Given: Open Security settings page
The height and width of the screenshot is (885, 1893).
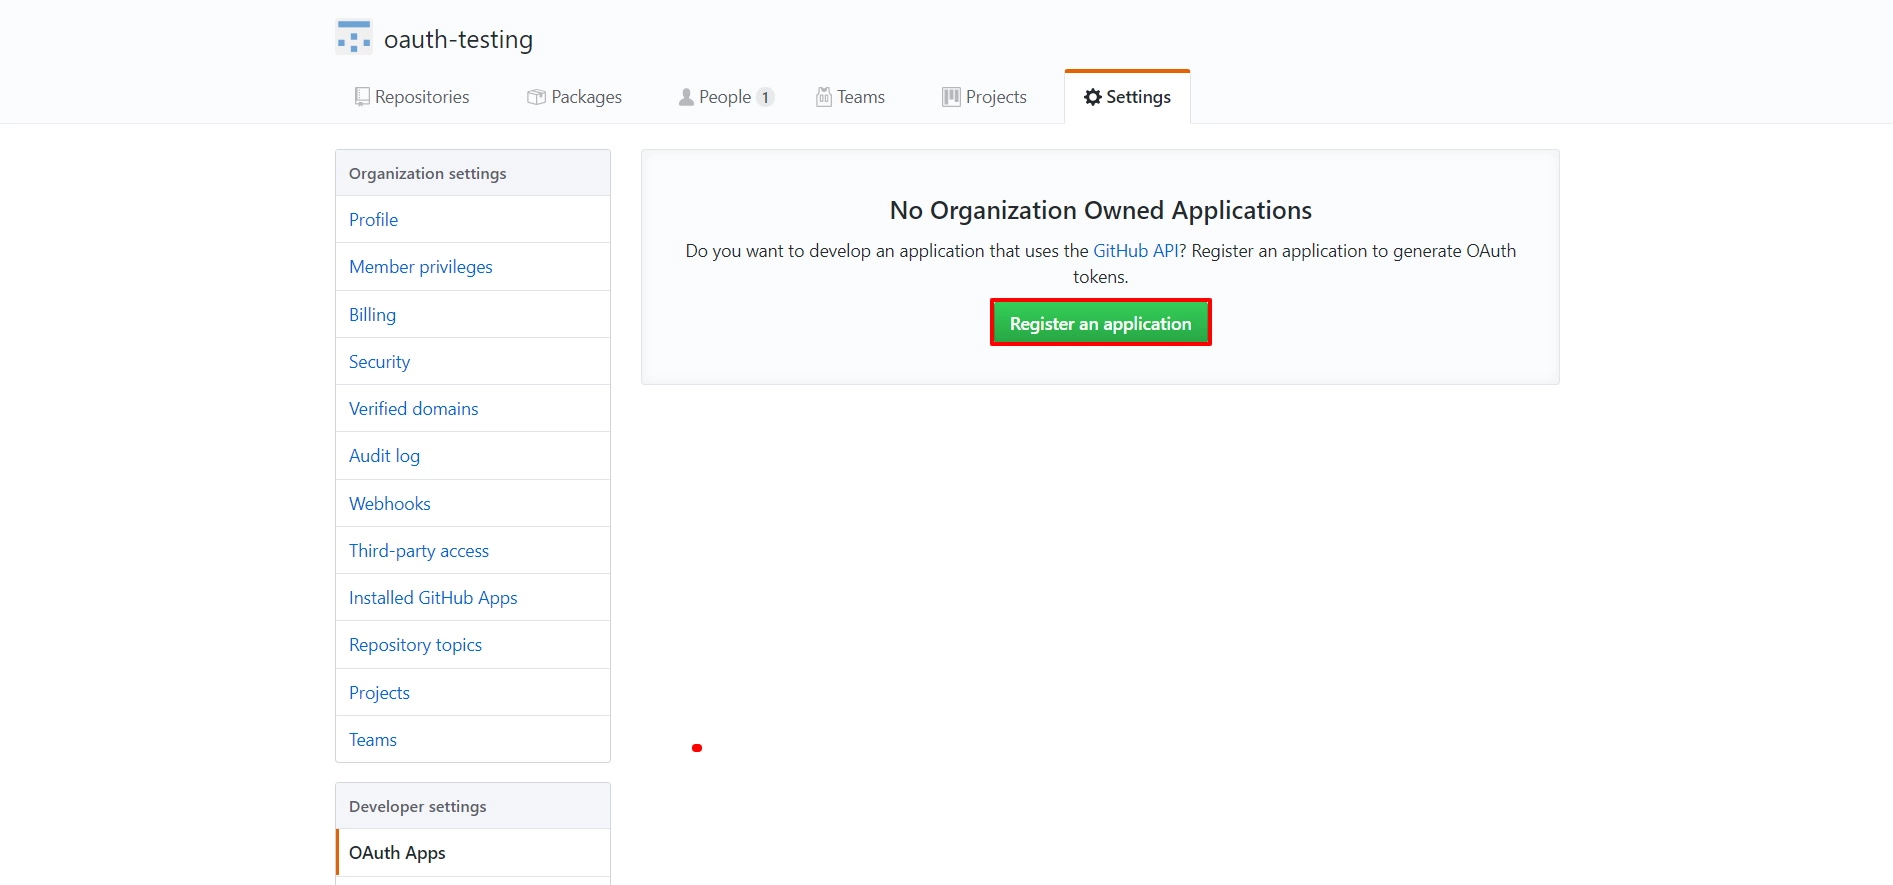Looking at the screenshot, I should pyautogui.click(x=473, y=361).
